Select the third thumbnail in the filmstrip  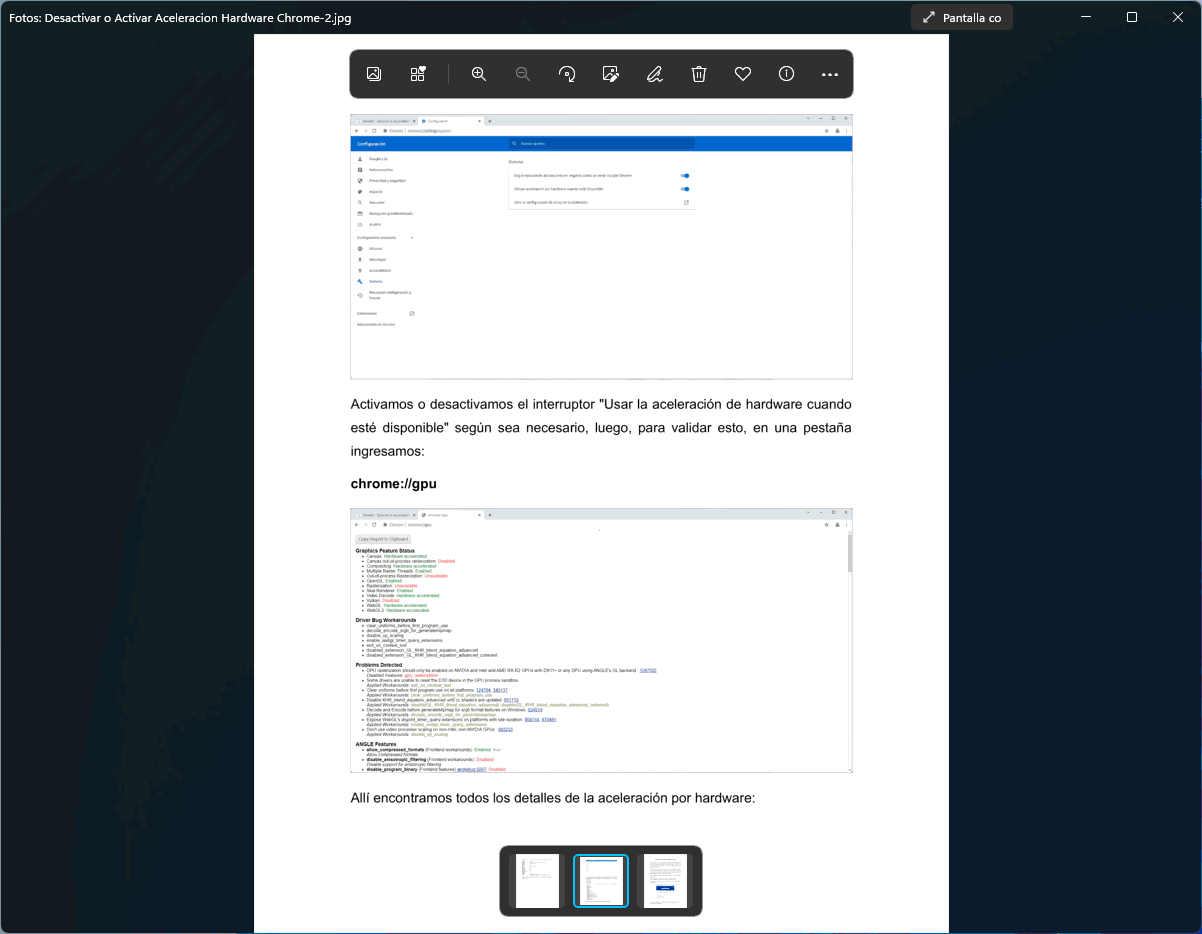click(665, 881)
